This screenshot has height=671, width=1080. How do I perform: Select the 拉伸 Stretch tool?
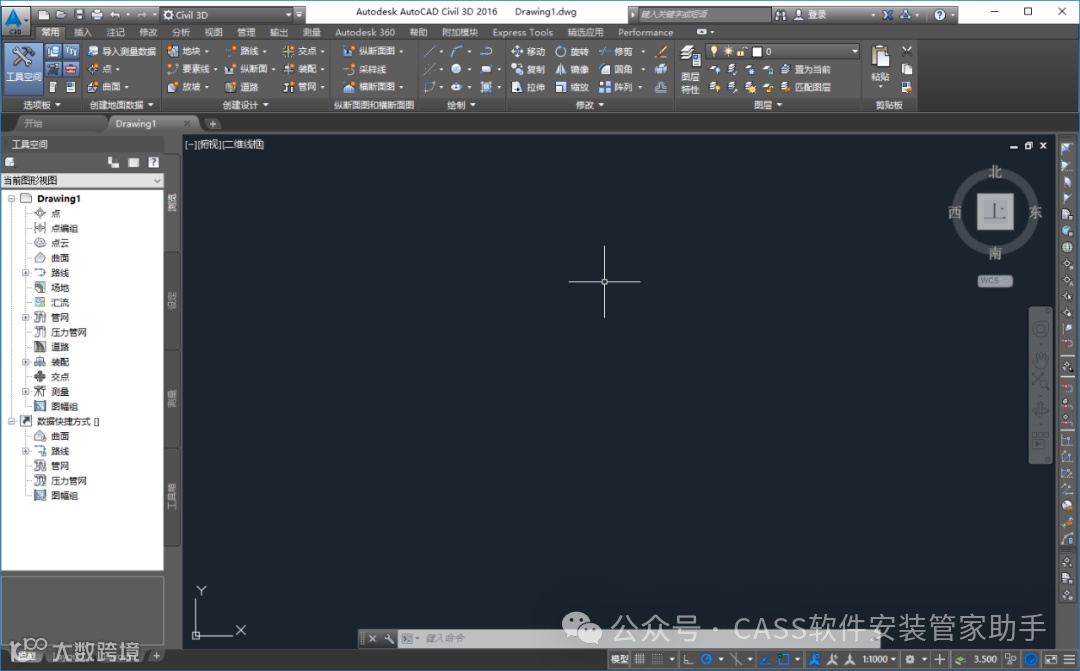[x=528, y=87]
